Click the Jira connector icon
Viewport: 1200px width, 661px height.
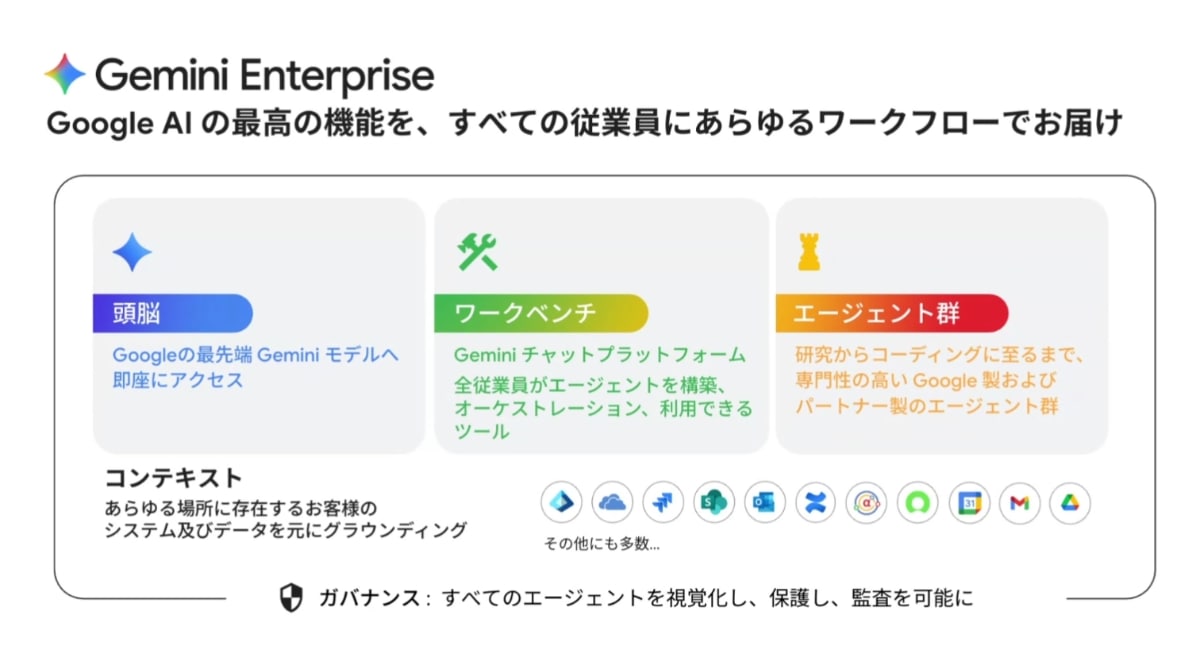click(663, 503)
